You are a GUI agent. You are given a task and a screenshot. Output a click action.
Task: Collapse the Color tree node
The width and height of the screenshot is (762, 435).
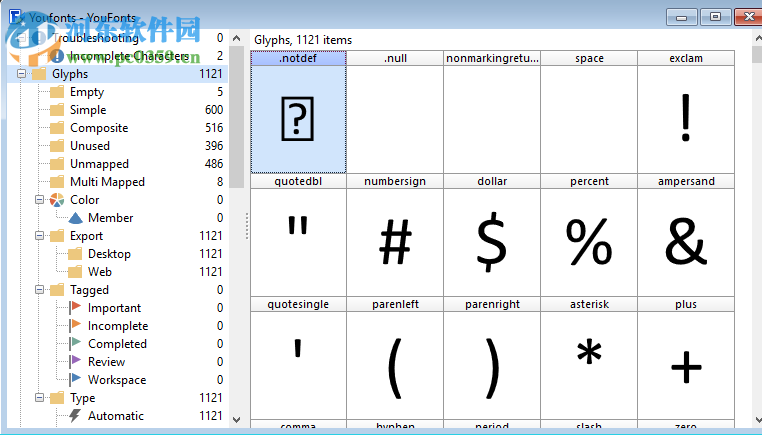point(39,200)
